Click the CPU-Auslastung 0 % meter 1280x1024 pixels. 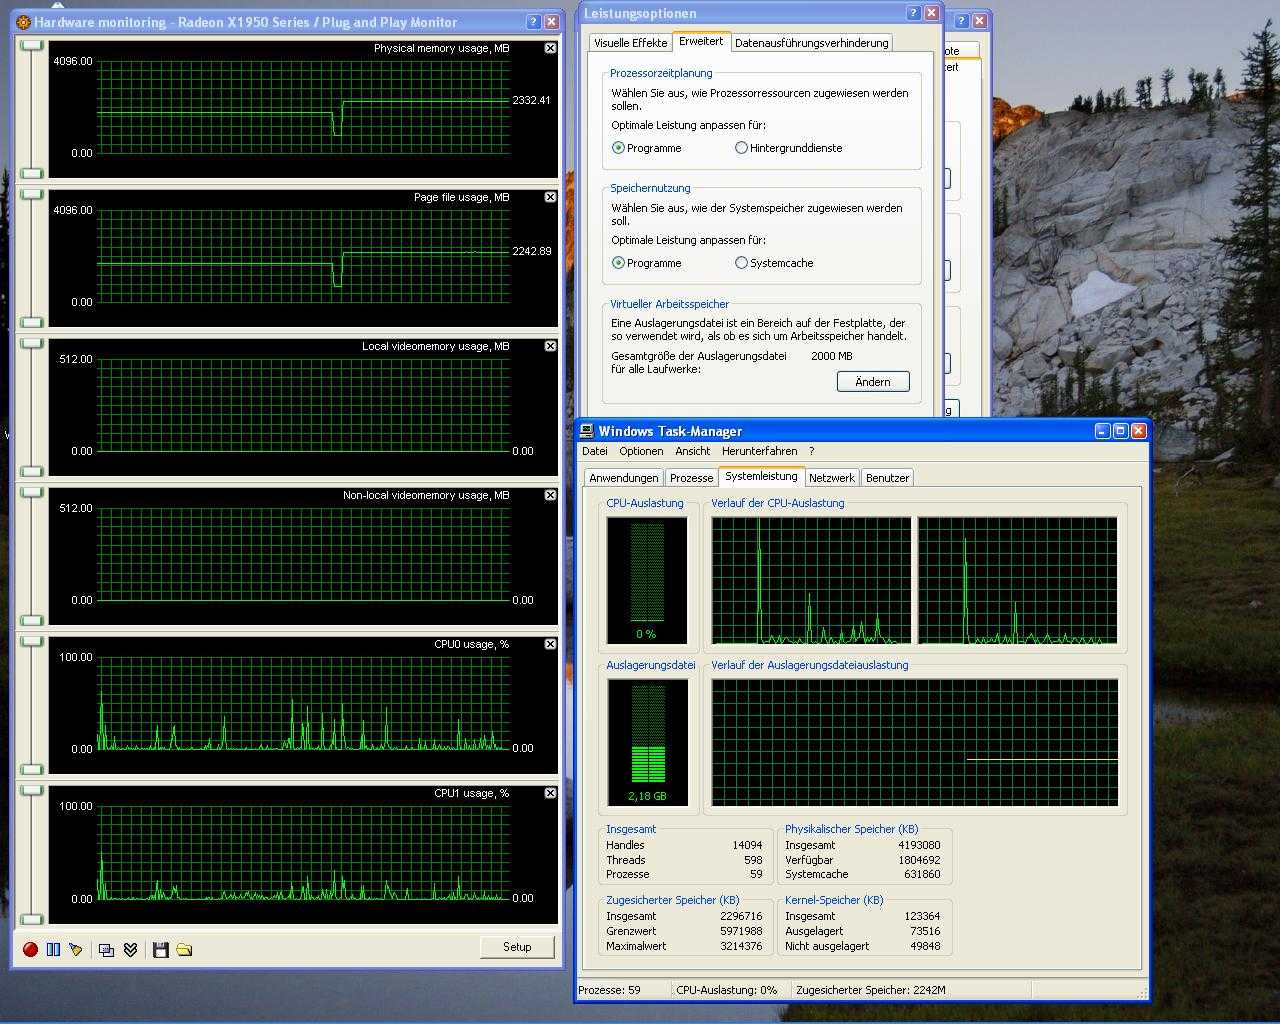pyautogui.click(x=647, y=580)
